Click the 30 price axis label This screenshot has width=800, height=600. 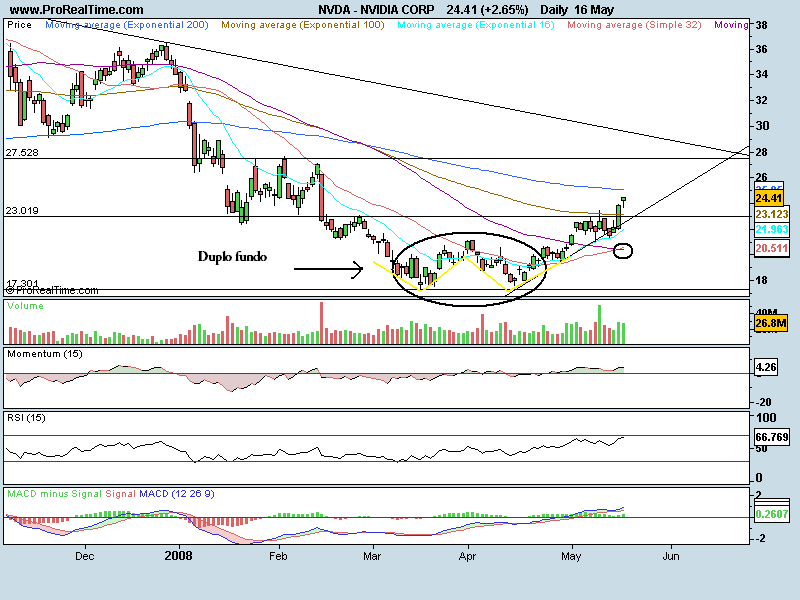point(762,126)
